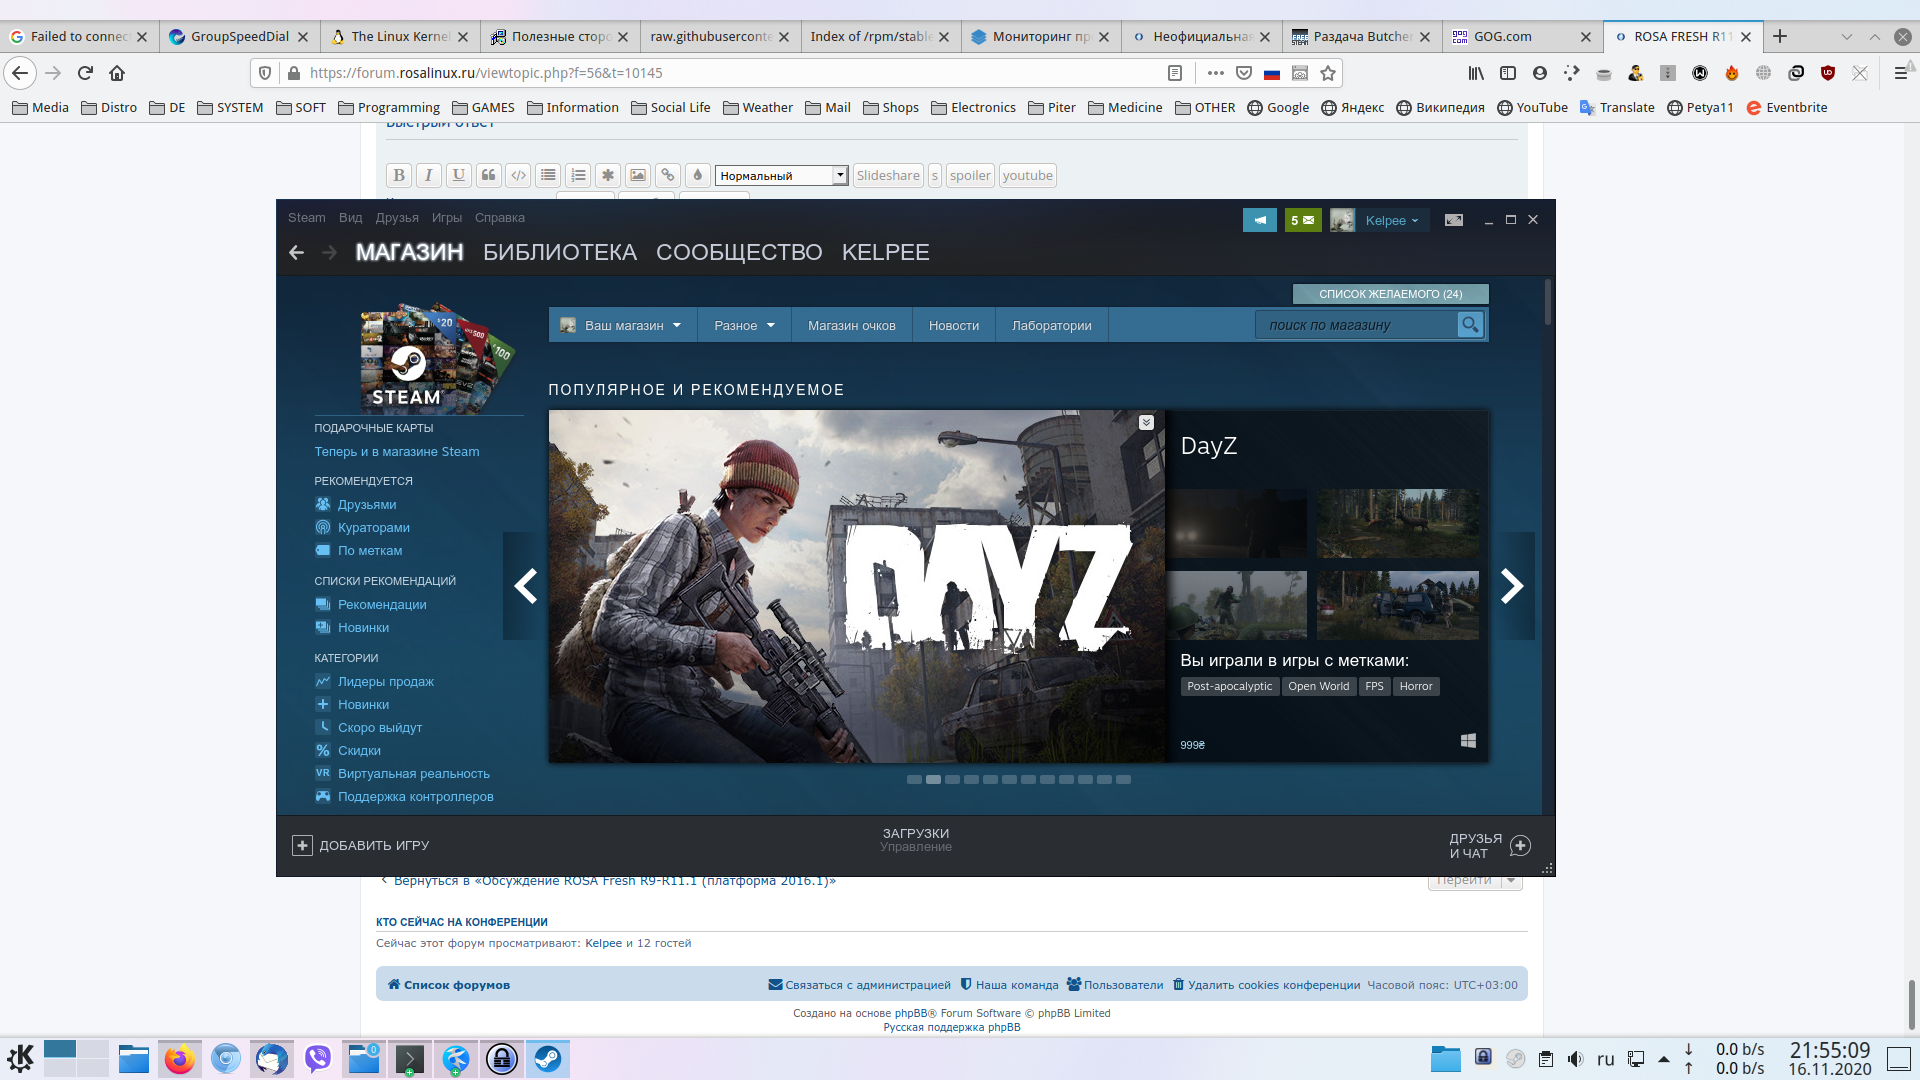
Task: Open the green Steam notifications inbox
Action: point(1303,220)
